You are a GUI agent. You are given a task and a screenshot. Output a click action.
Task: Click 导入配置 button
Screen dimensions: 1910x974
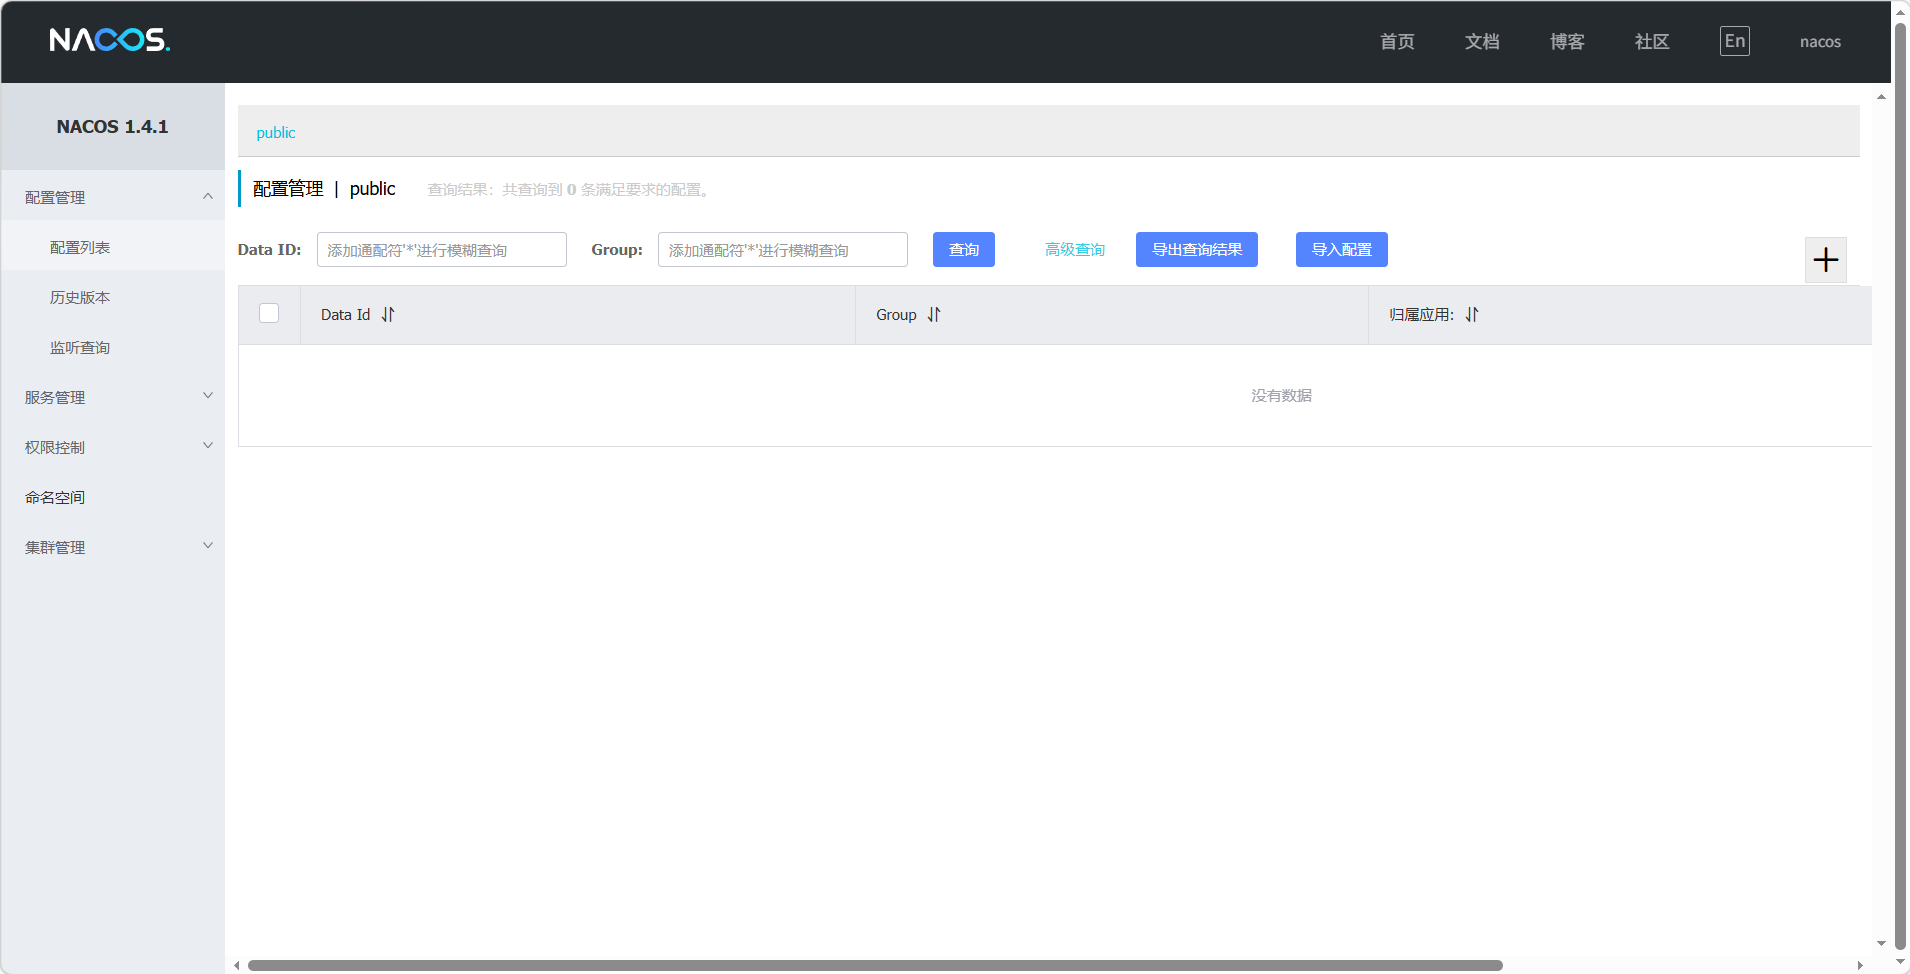click(1342, 250)
